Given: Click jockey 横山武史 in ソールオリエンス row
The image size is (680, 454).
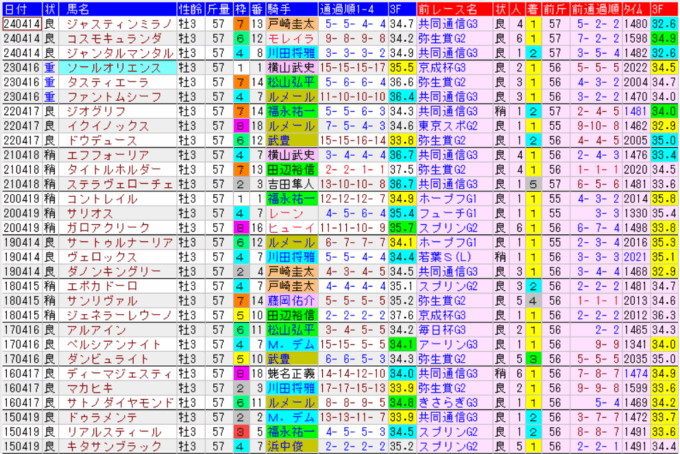Looking at the screenshot, I should pos(292,68).
